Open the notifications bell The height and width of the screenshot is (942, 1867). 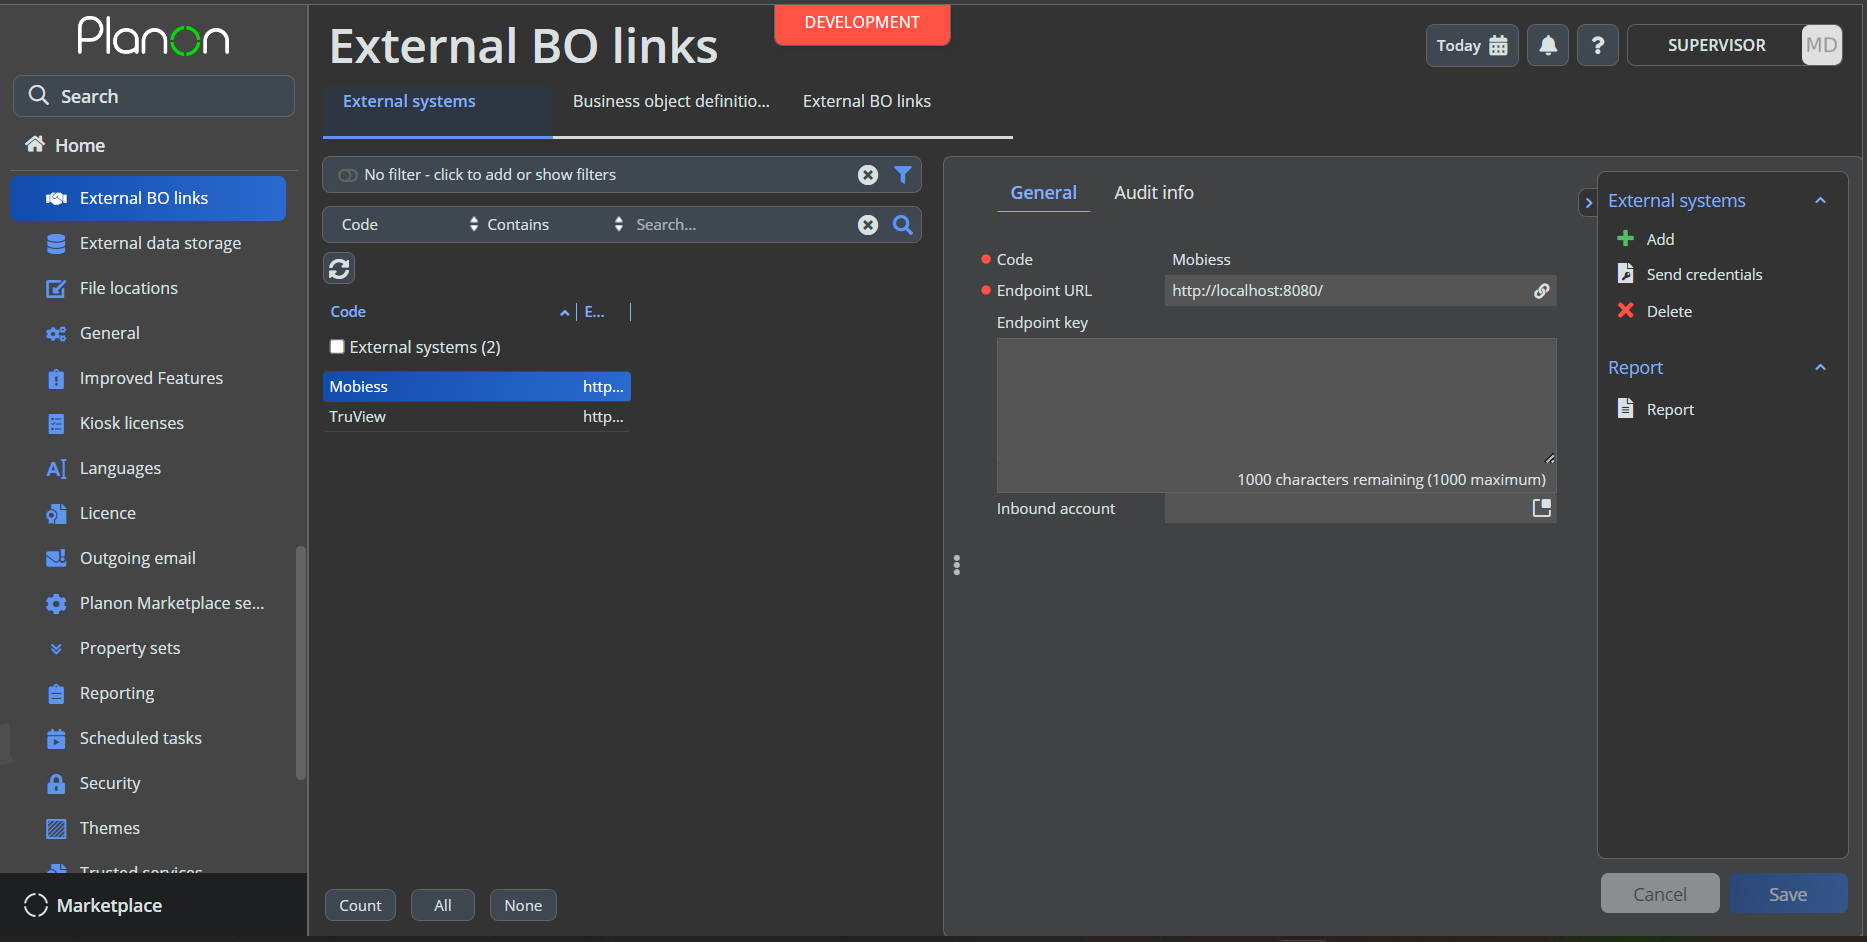[1548, 45]
